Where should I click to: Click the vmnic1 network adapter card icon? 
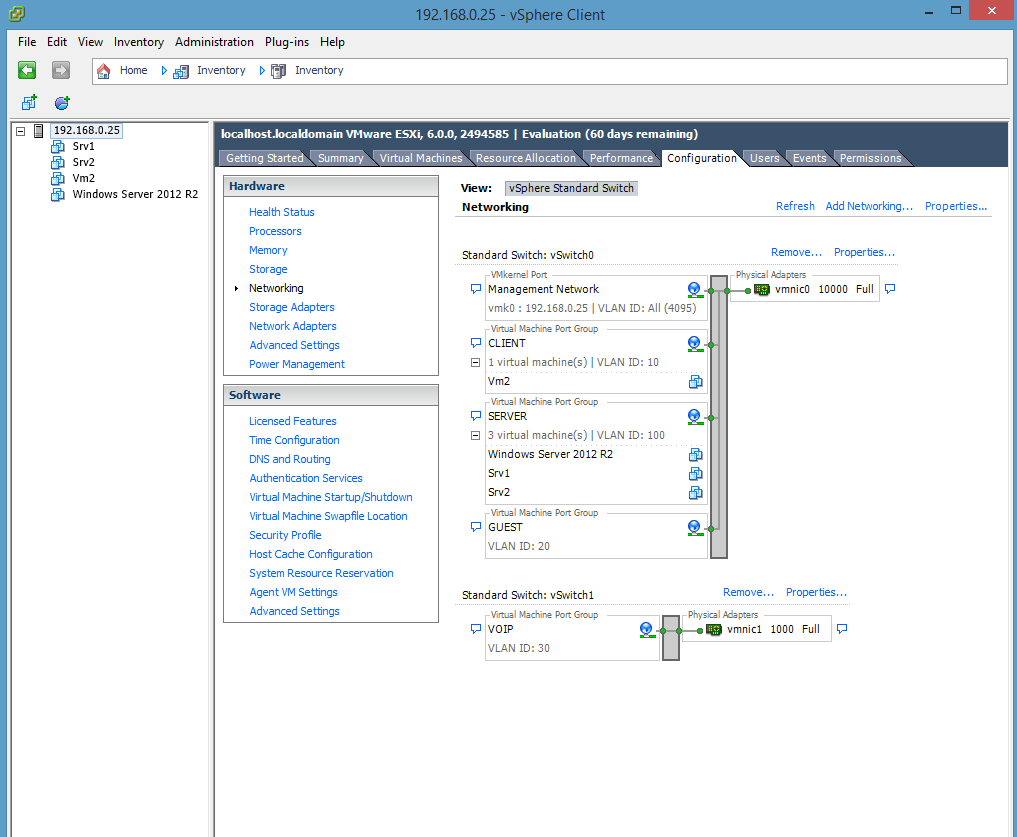[714, 629]
